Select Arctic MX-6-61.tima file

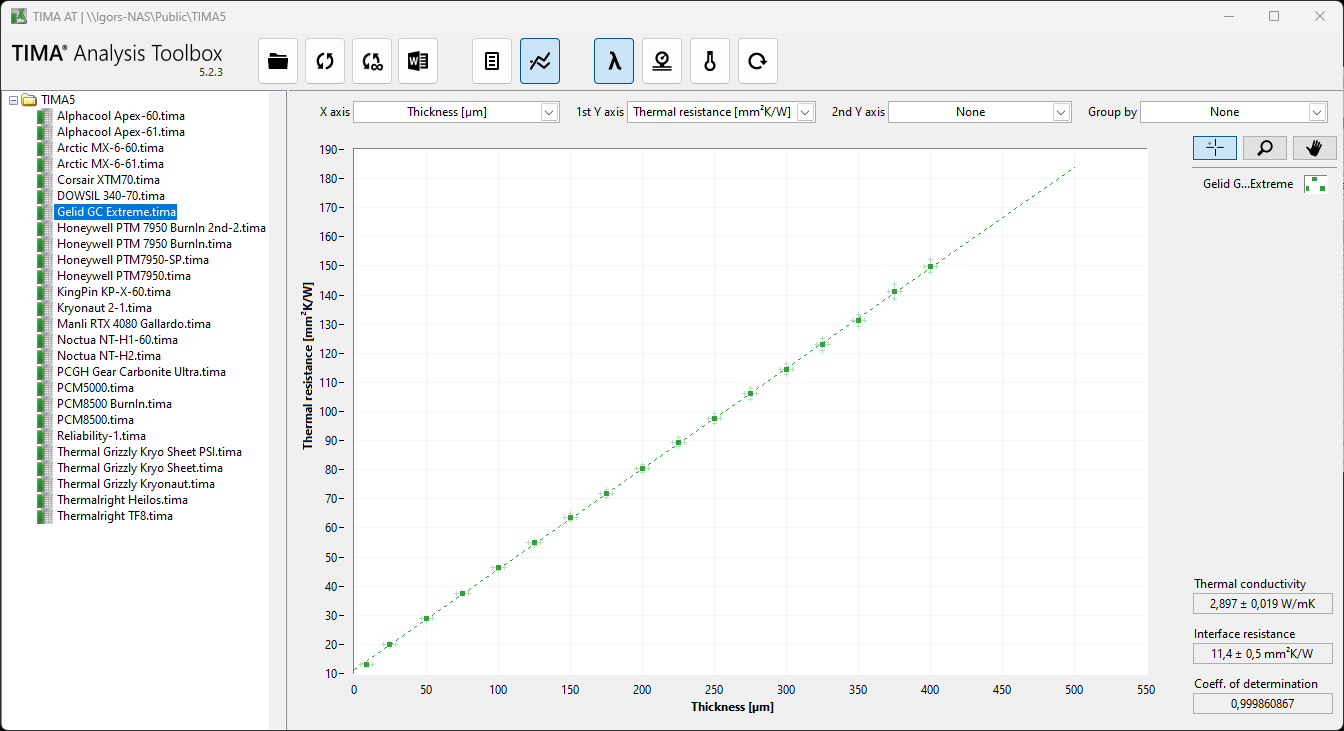[110, 164]
